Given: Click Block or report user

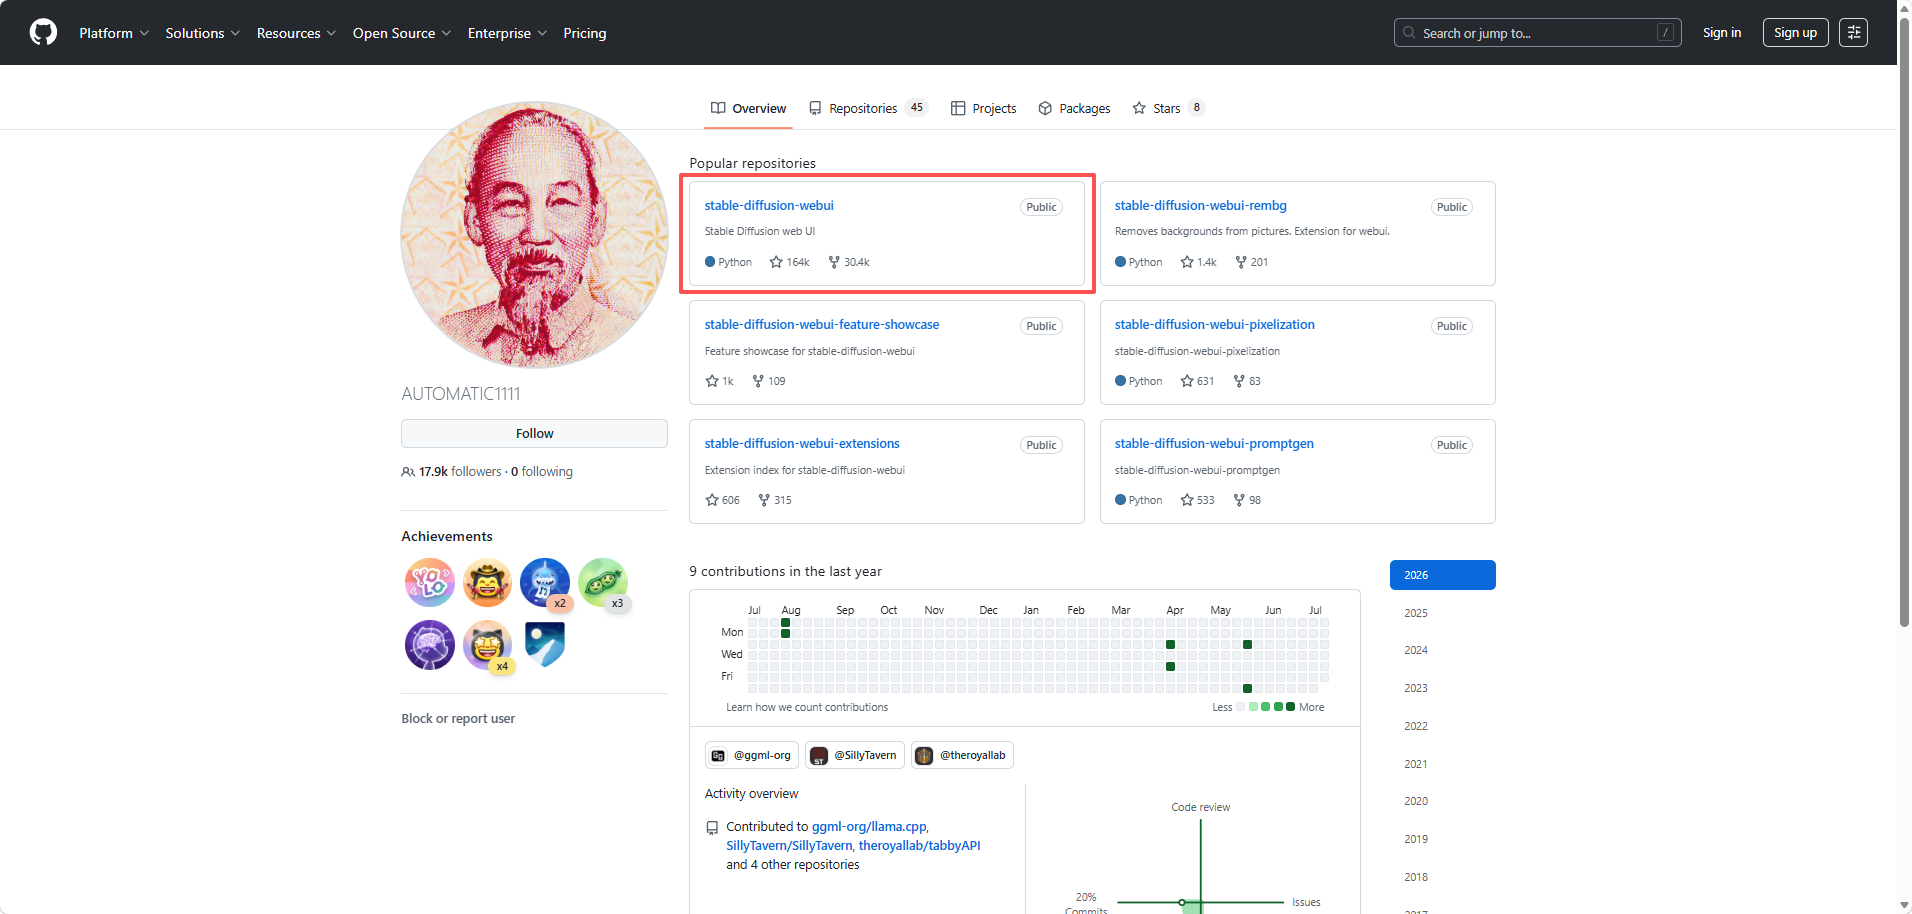Looking at the screenshot, I should [458, 718].
